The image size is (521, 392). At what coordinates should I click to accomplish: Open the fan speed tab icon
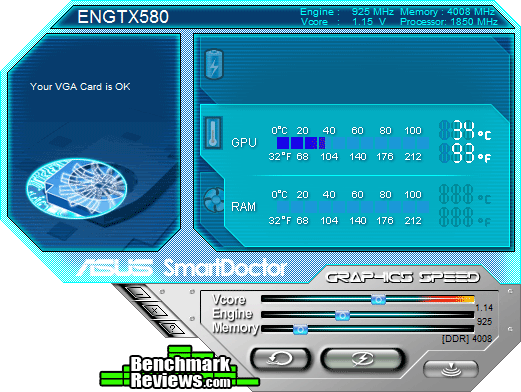pos(214,200)
